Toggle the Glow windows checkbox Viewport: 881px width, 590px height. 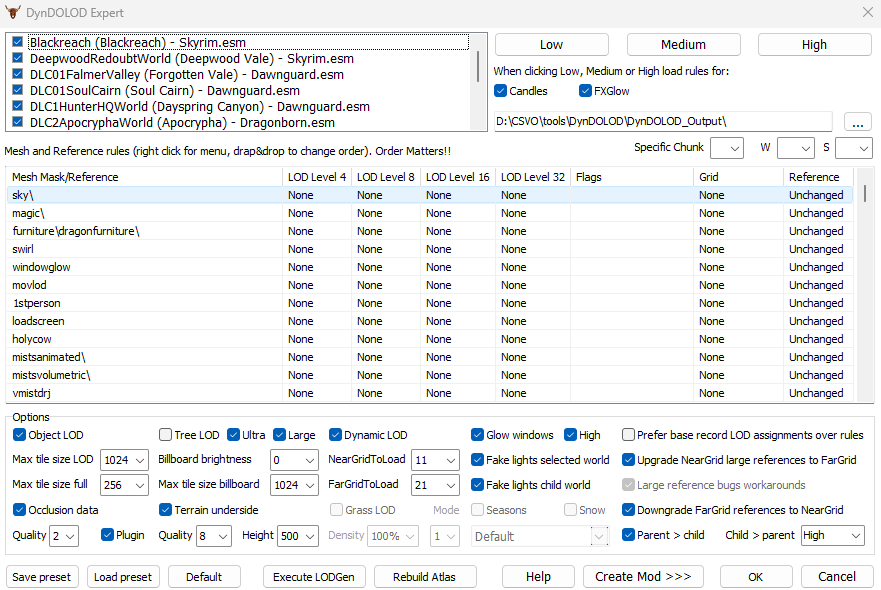(x=478, y=434)
